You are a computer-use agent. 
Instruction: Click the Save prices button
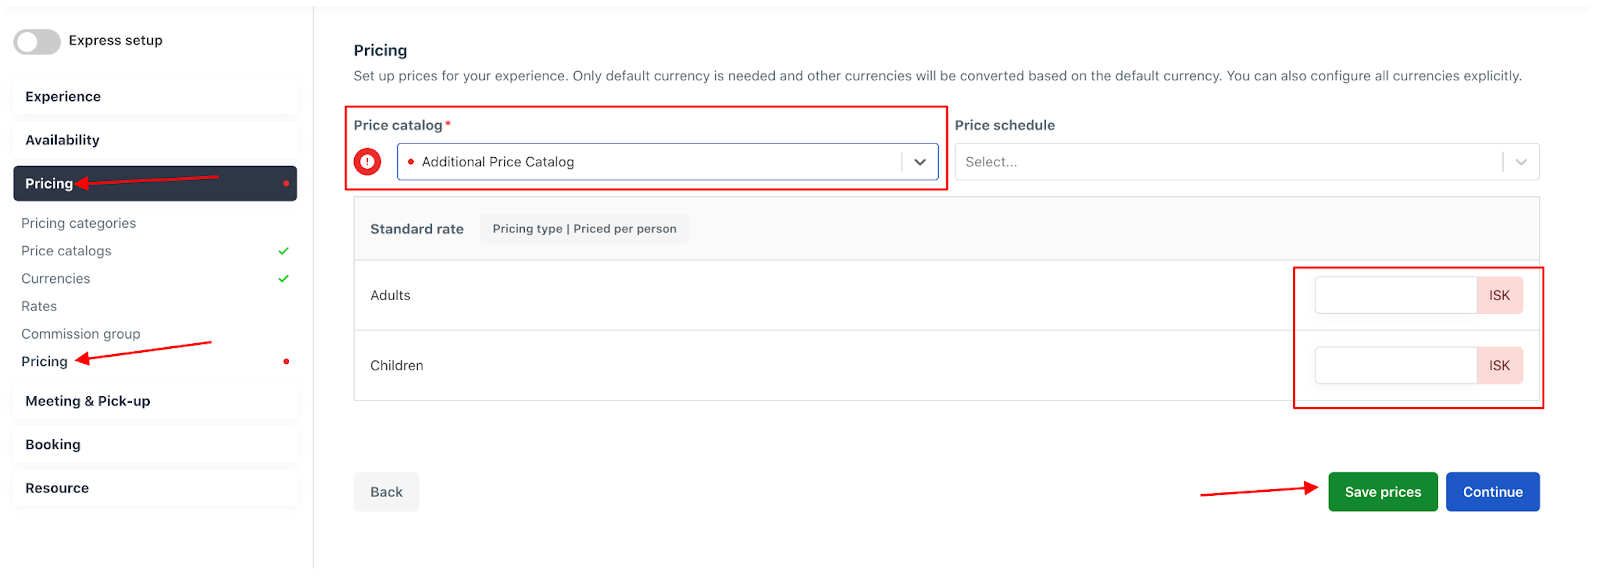point(1383,492)
